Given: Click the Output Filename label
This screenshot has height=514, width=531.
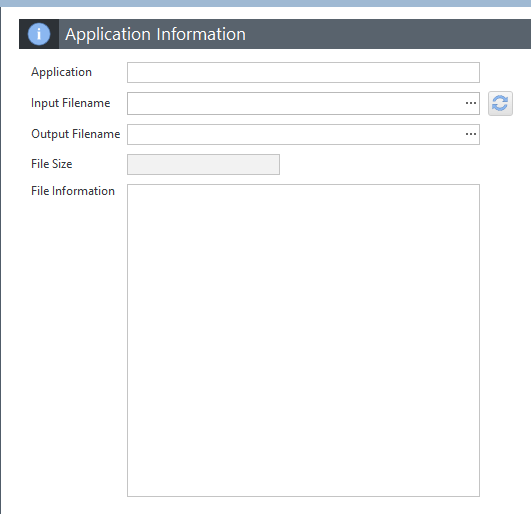Looking at the screenshot, I should pos(76,134).
